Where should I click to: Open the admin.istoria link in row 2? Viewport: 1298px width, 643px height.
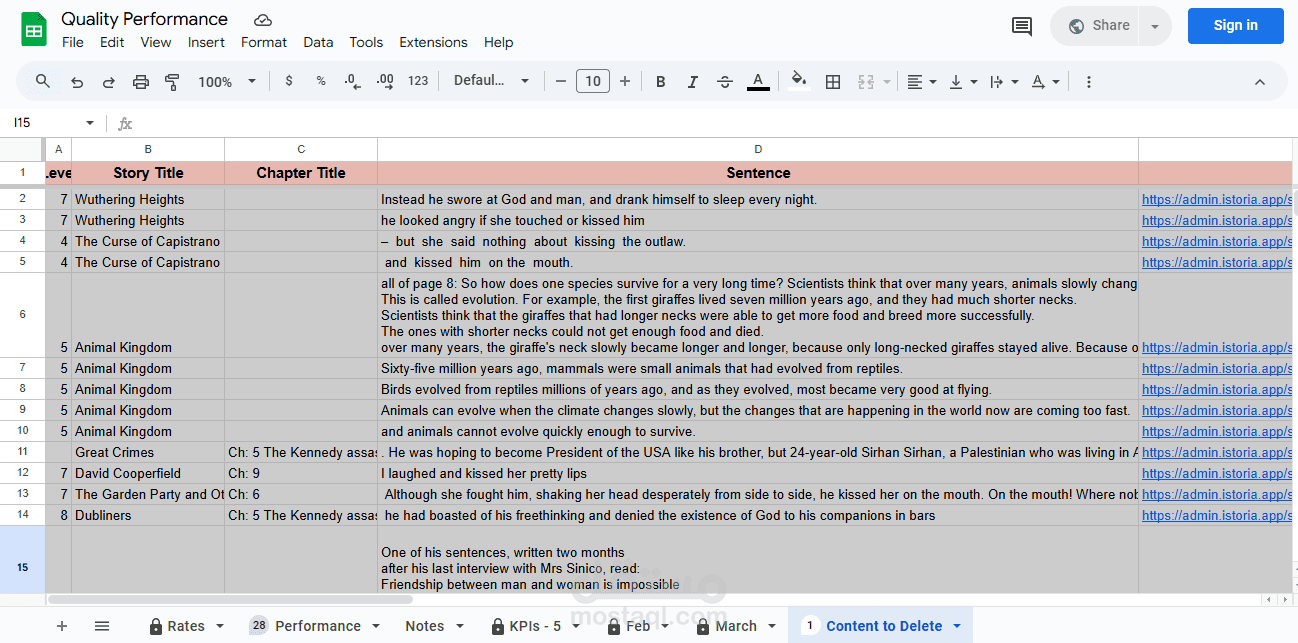tap(1216, 199)
